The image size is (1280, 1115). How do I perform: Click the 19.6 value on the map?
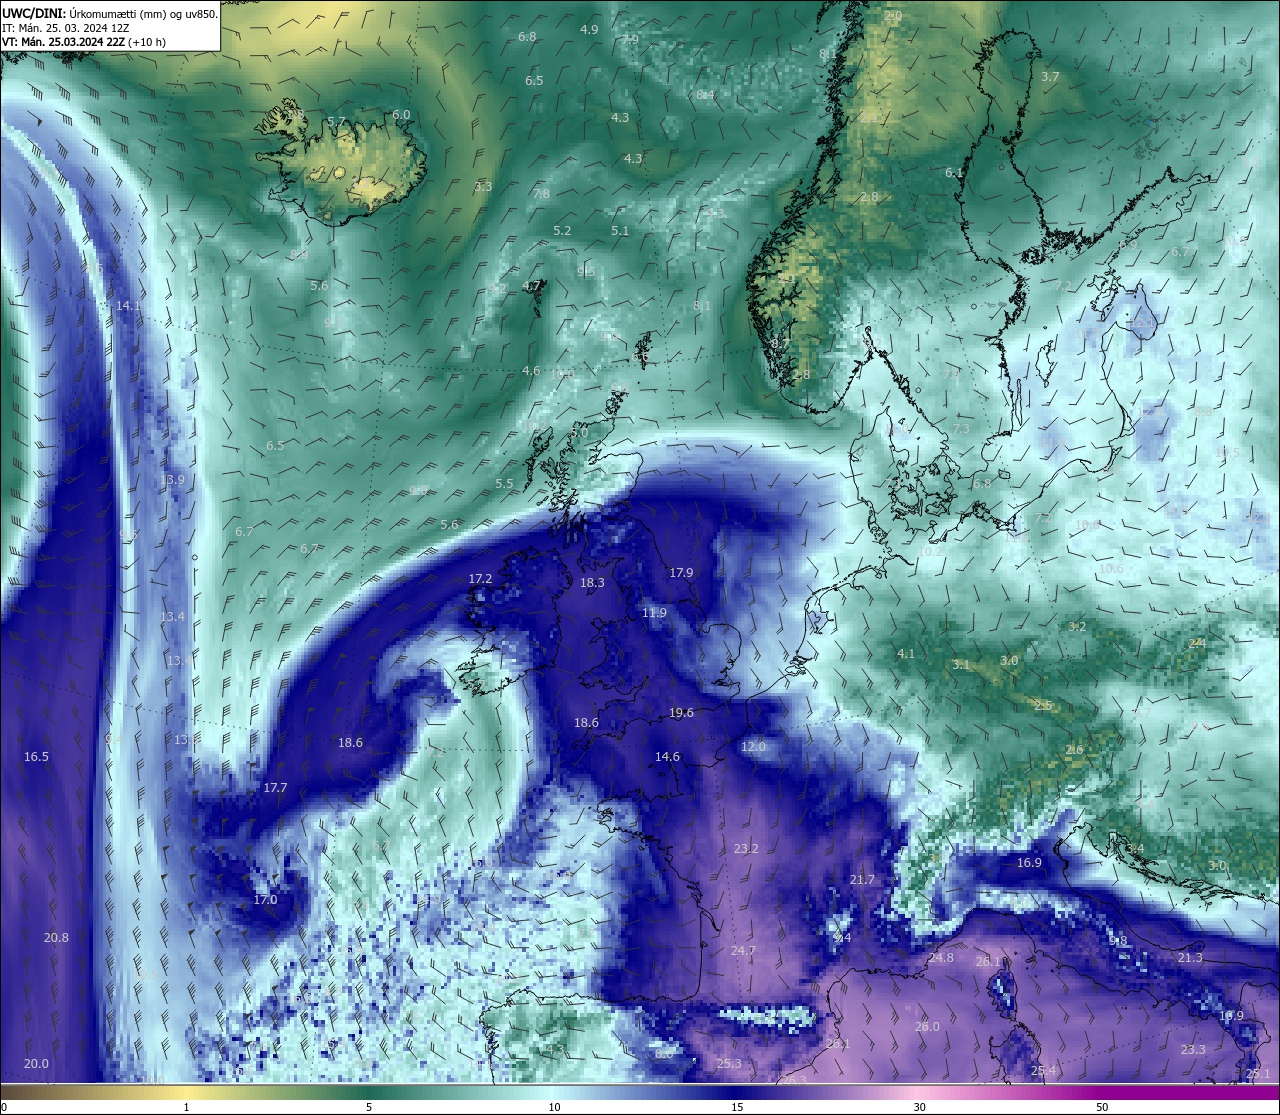681,713
